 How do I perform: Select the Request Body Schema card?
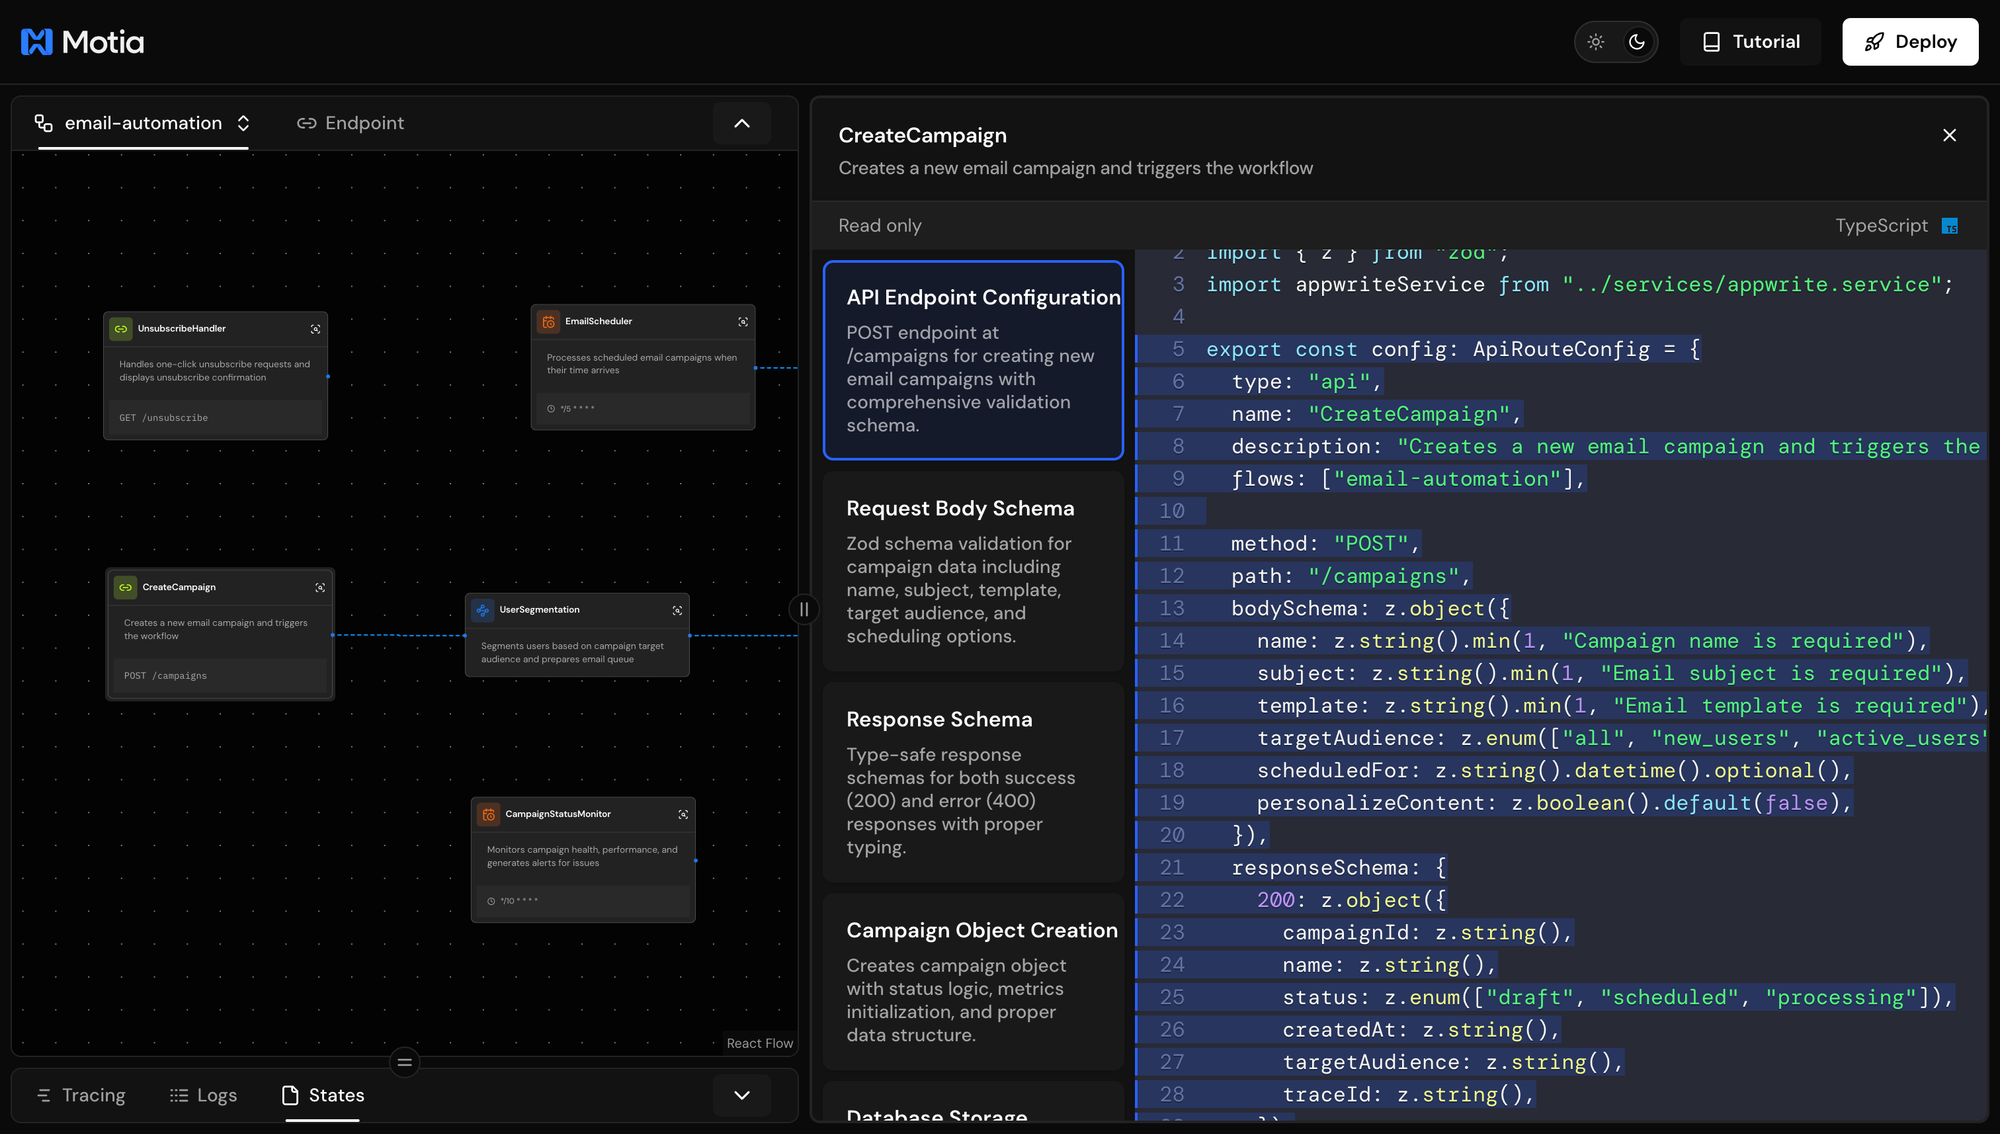pos(973,571)
